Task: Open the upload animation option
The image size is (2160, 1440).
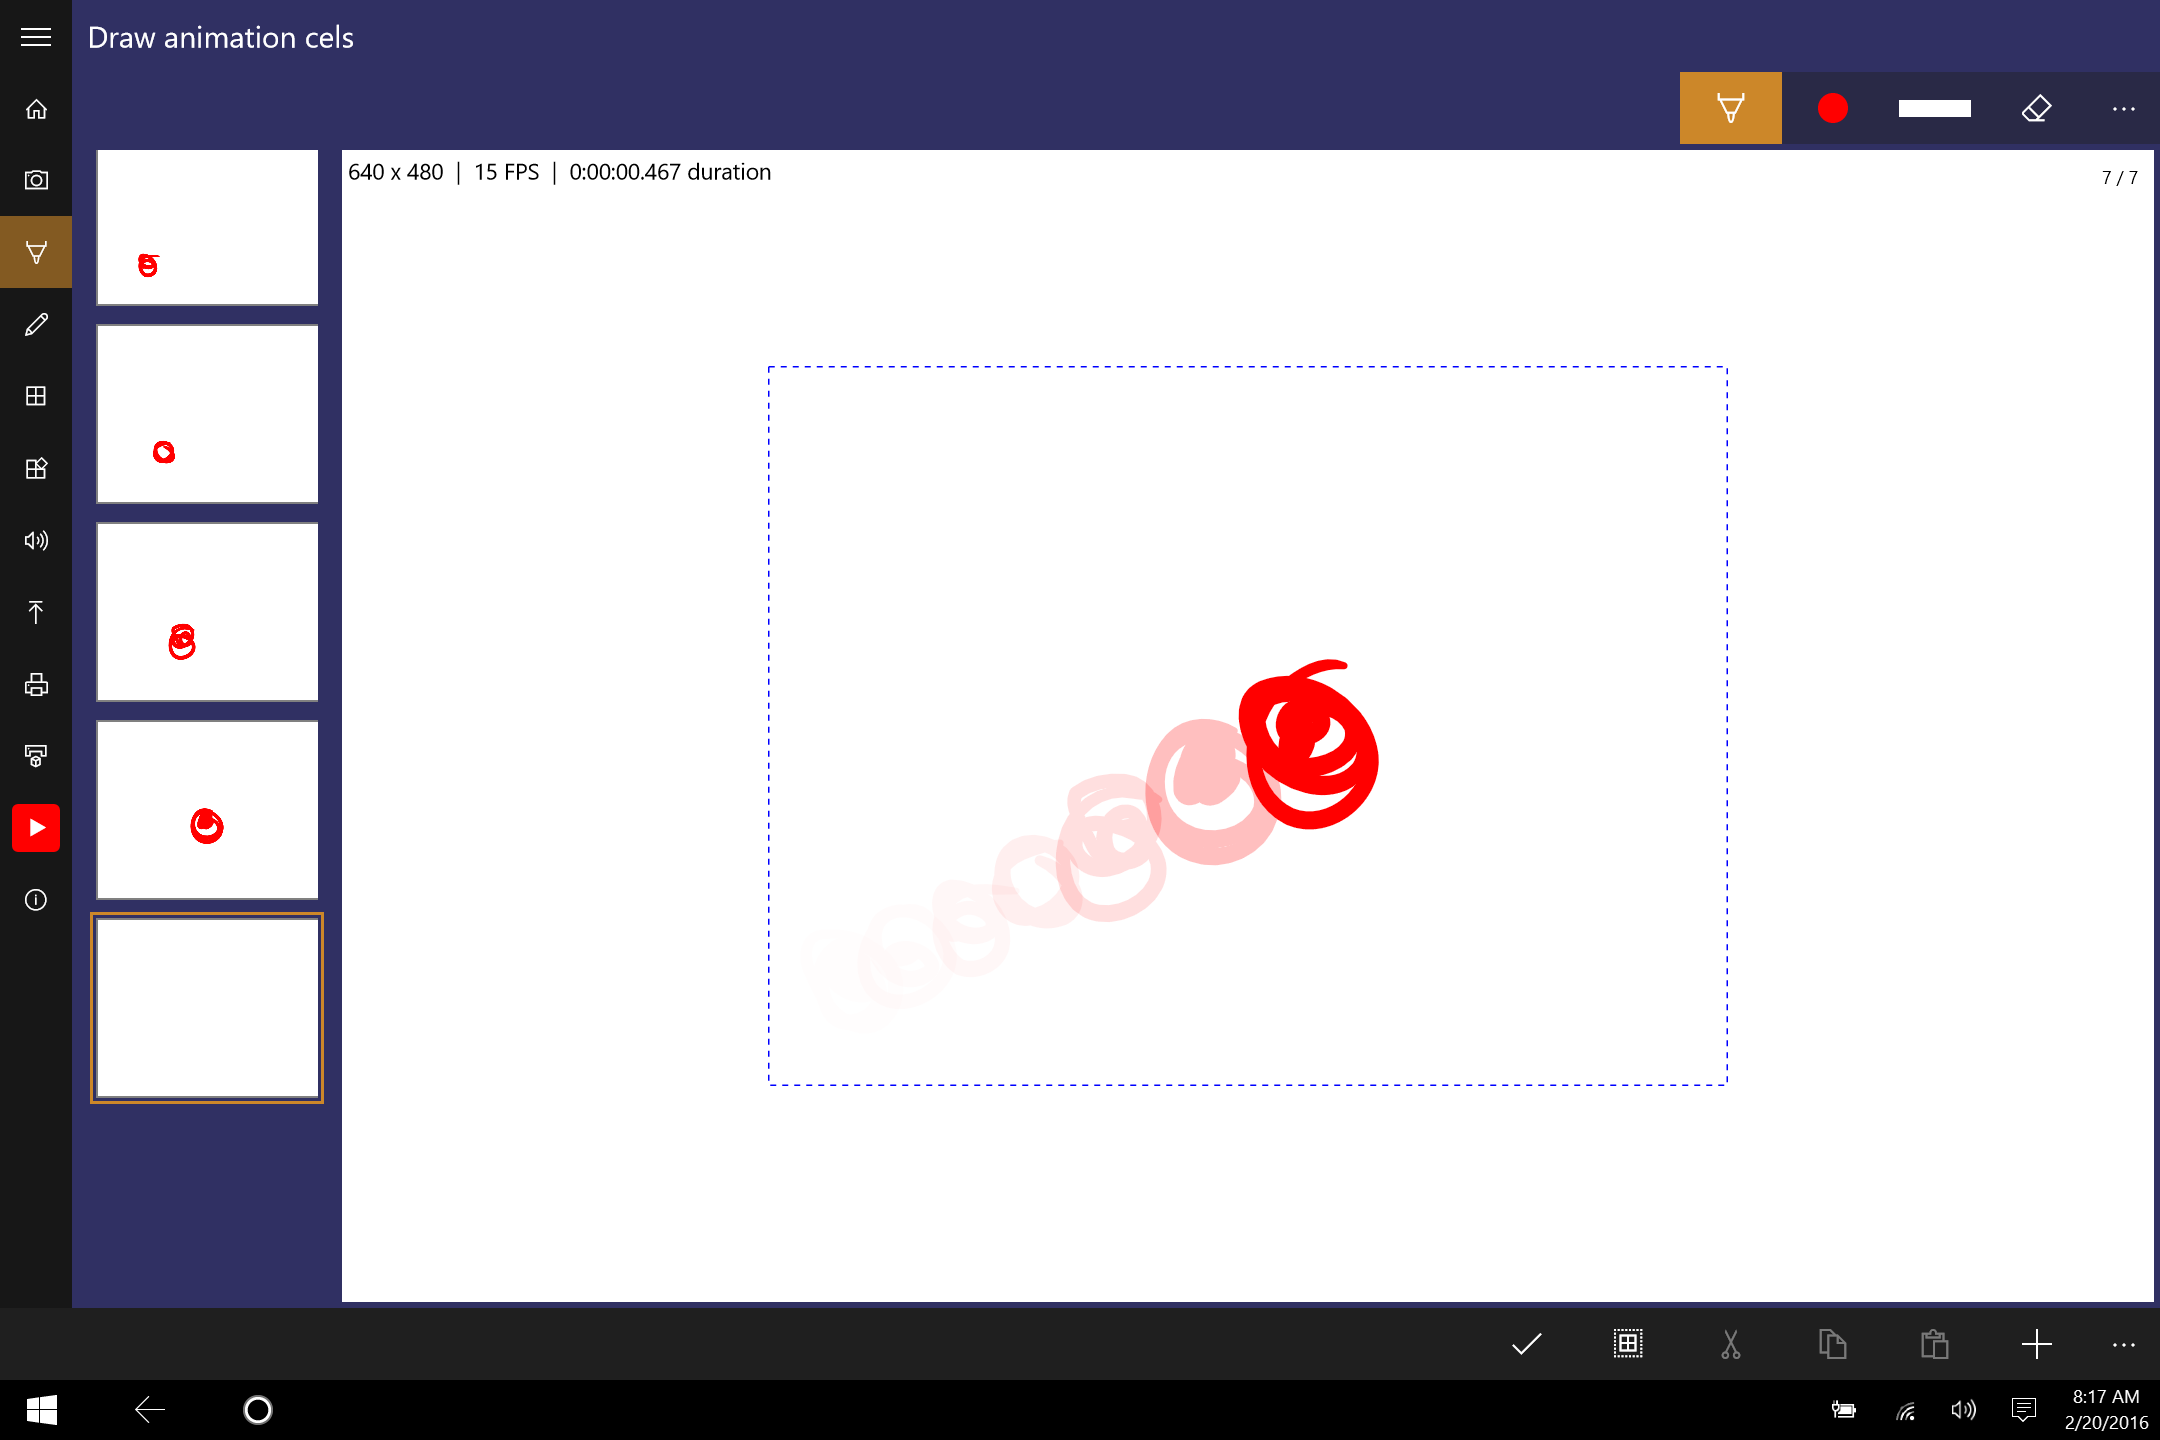Action: coord(36,612)
